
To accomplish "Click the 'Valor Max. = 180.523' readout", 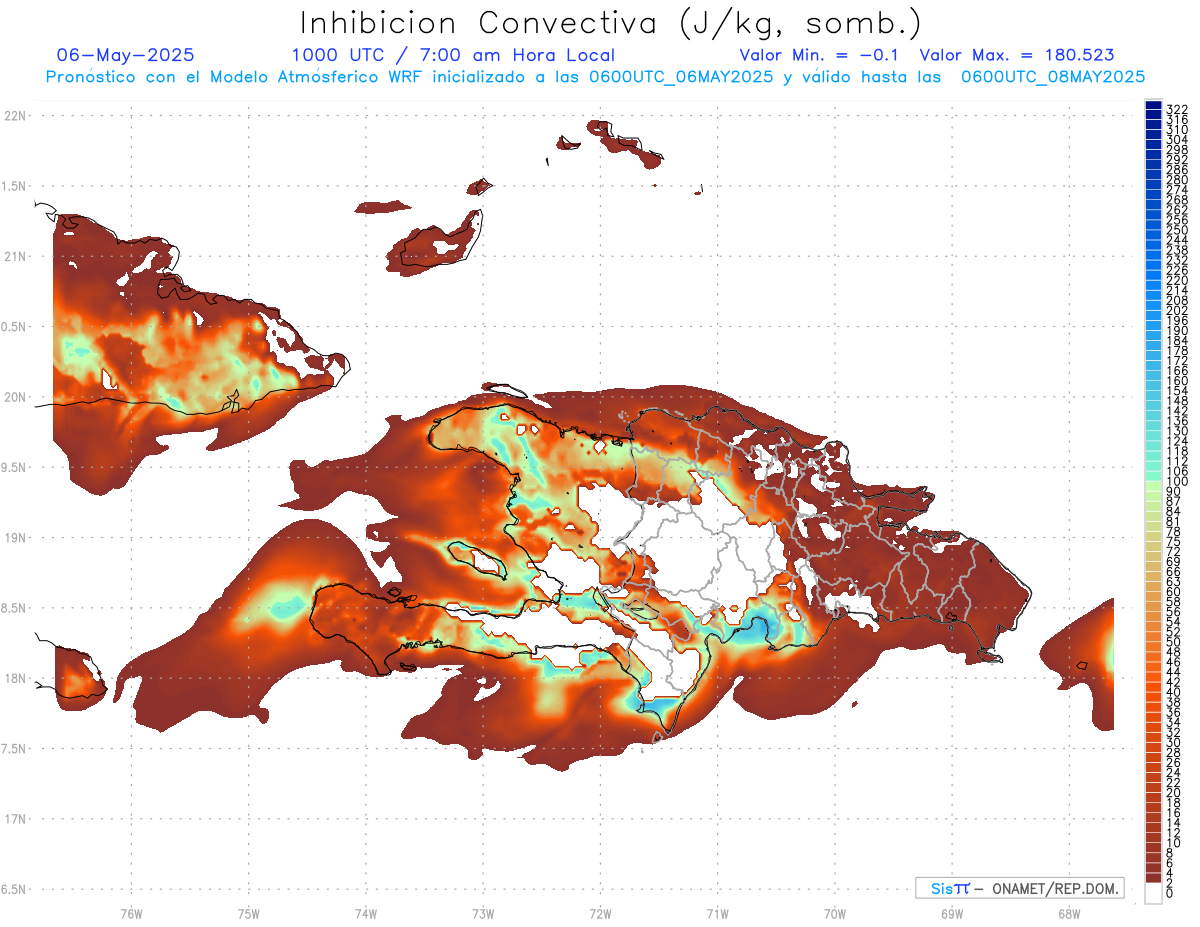I will [x=1017, y=55].
